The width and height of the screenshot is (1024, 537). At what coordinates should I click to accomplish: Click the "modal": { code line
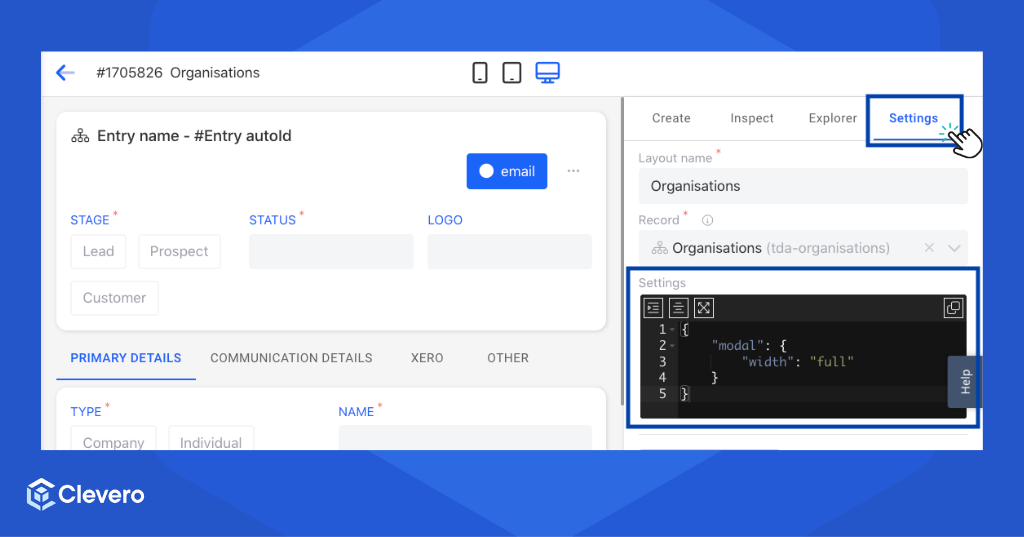point(750,346)
